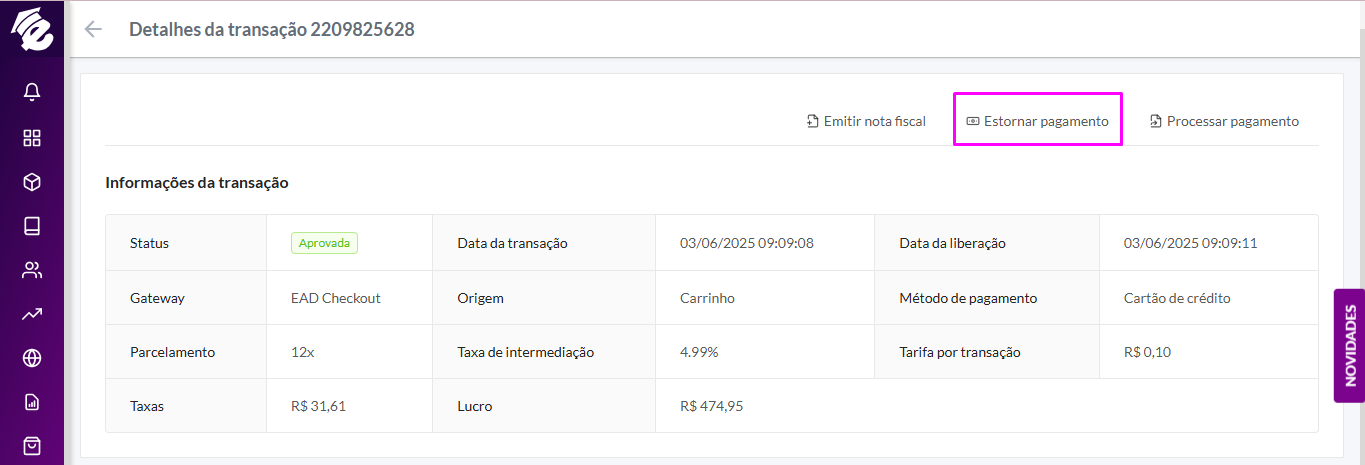Click Processar pagamento
1365x465 pixels.
[1224, 121]
